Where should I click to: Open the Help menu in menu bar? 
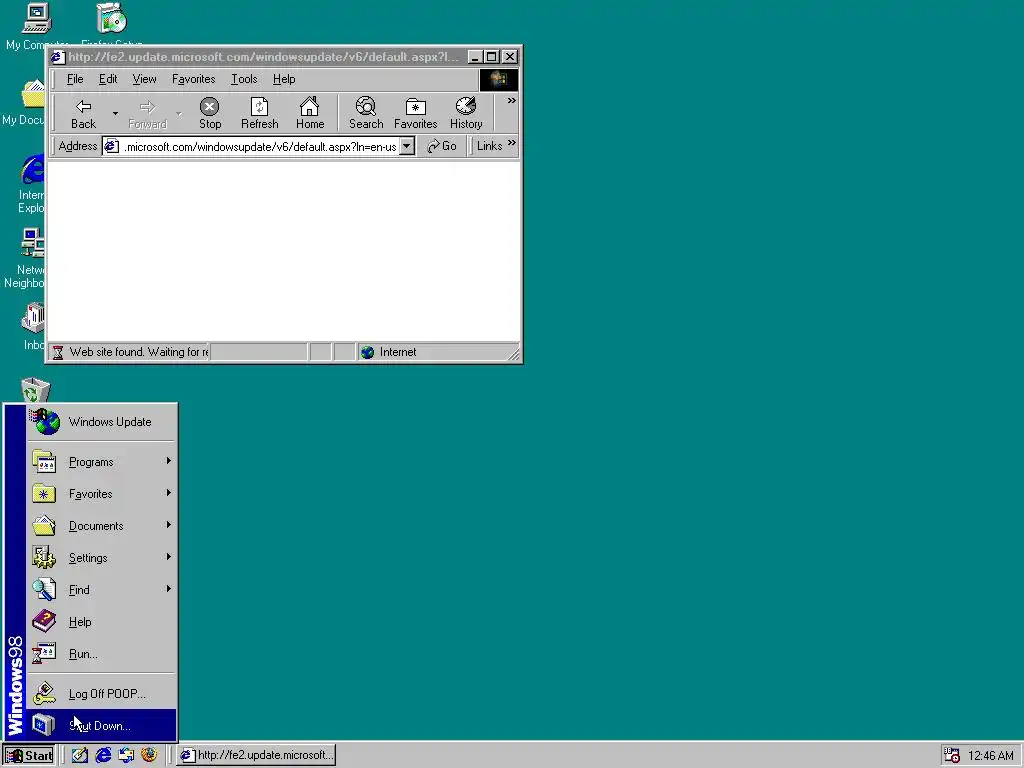(x=284, y=79)
